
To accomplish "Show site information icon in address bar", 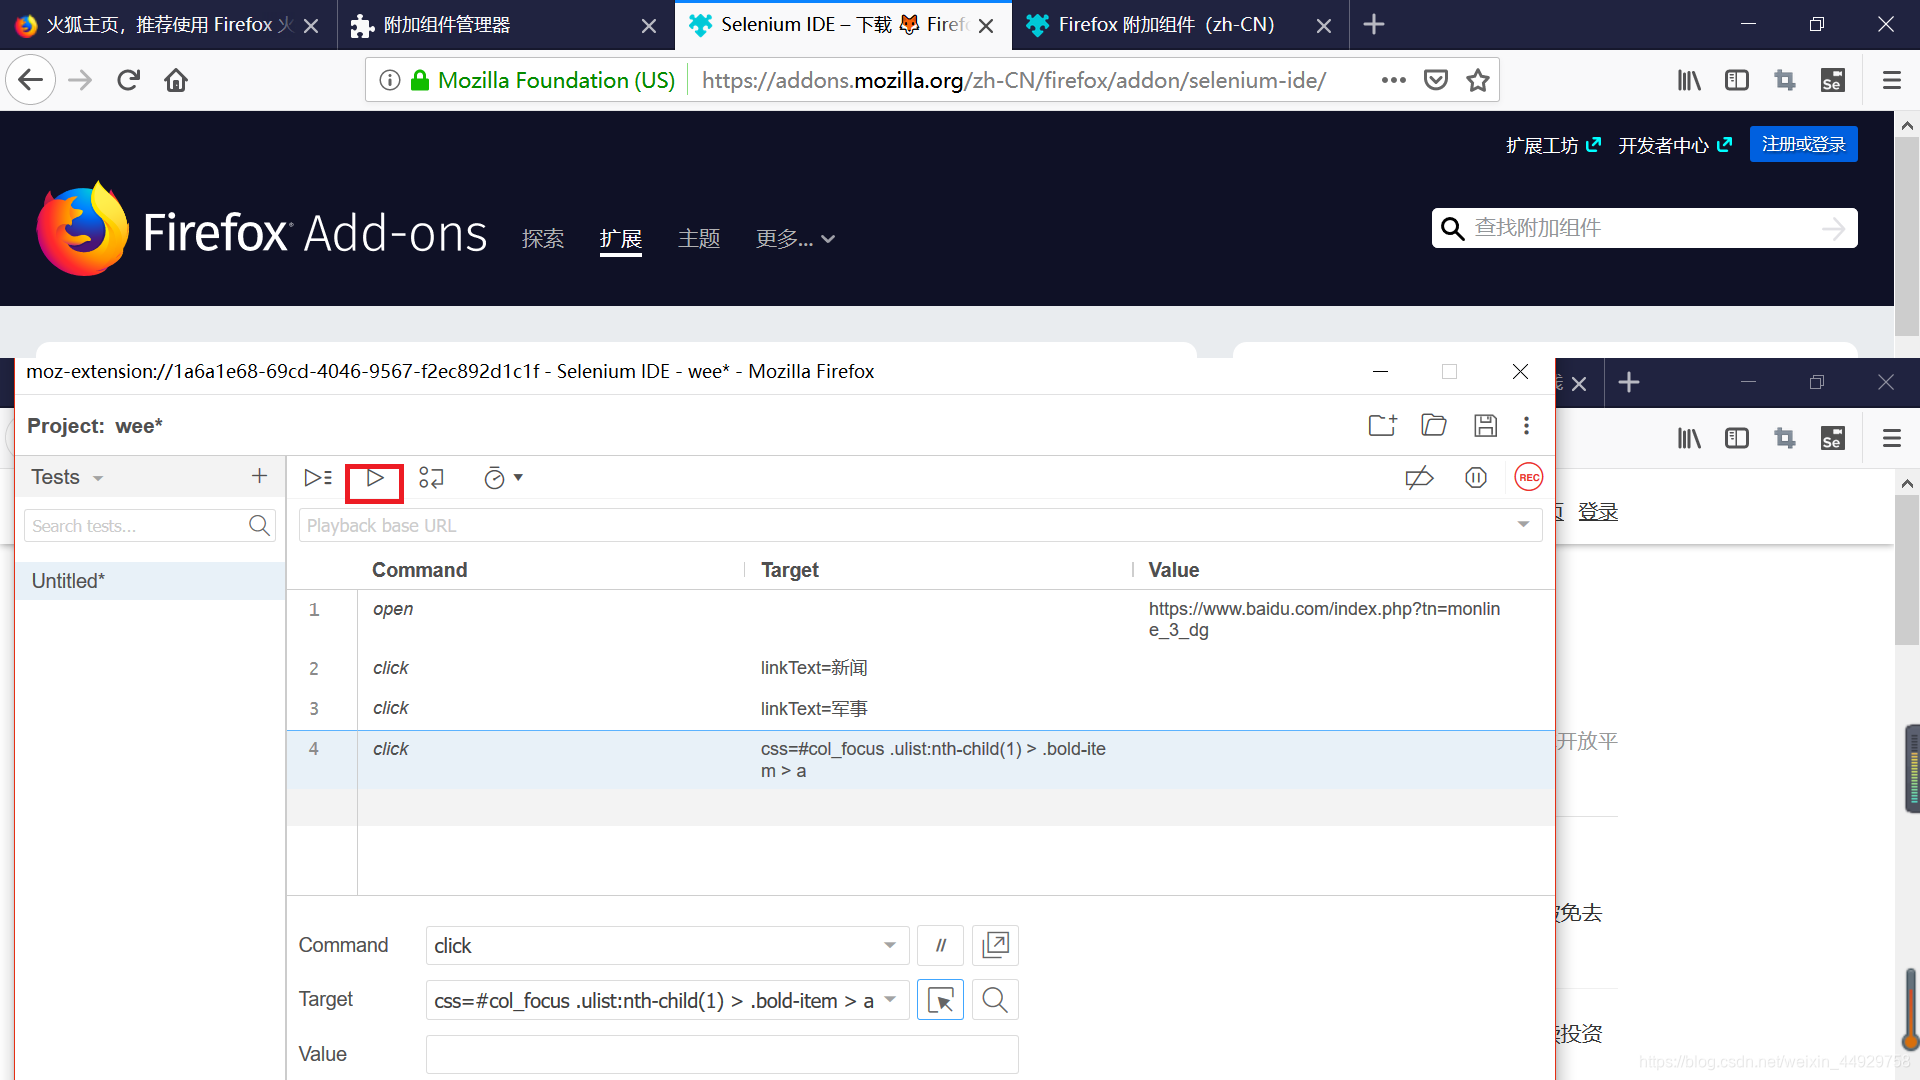I will [x=390, y=80].
